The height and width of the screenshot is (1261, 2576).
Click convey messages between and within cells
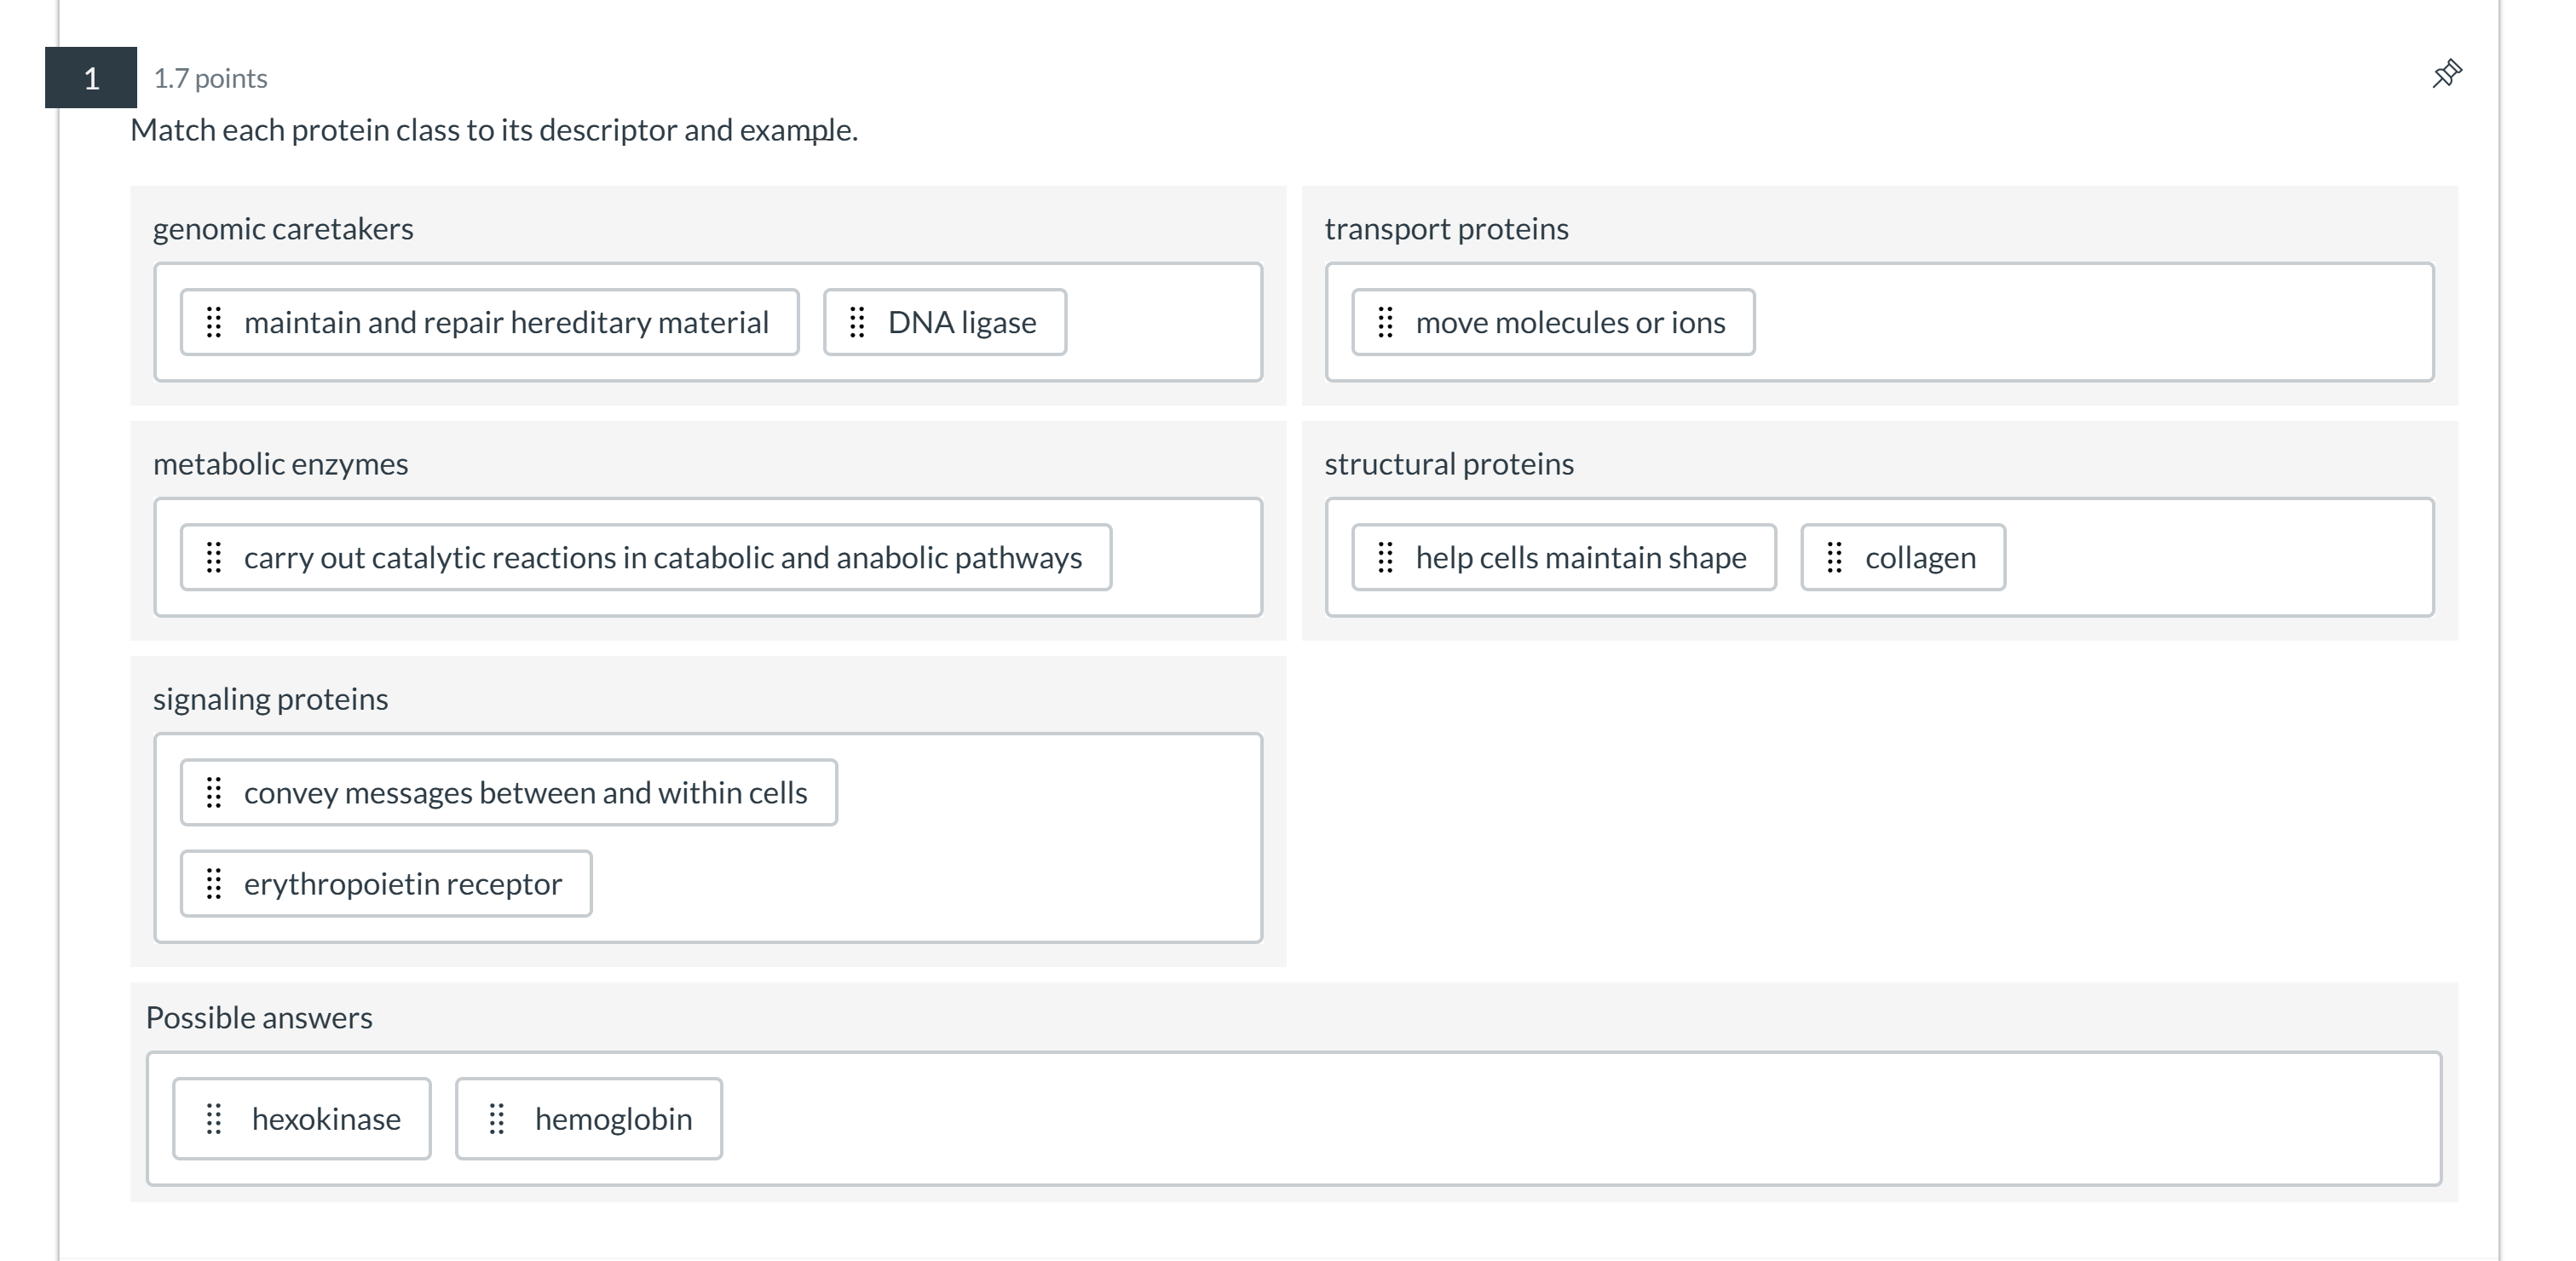tap(525, 792)
